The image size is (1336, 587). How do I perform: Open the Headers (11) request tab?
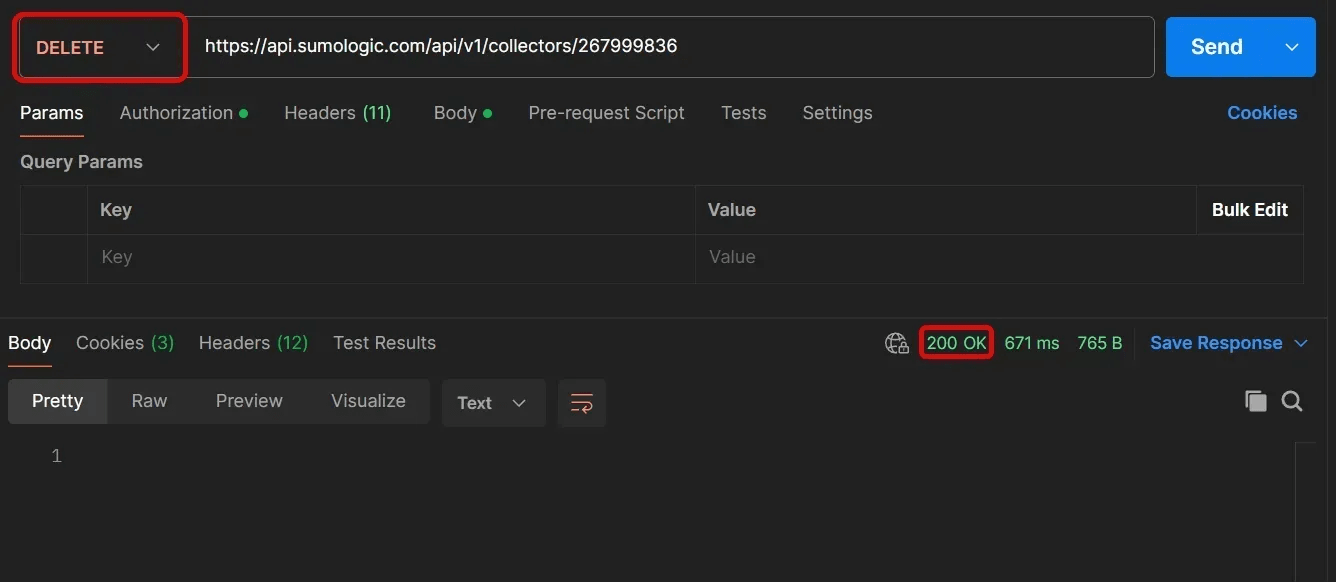tap(337, 112)
